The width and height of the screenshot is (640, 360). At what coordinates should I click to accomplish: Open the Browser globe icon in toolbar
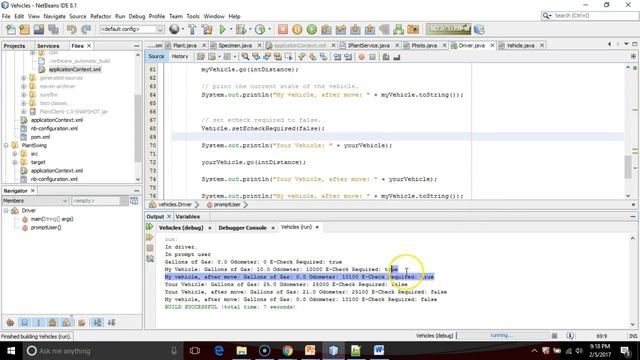click(174, 29)
